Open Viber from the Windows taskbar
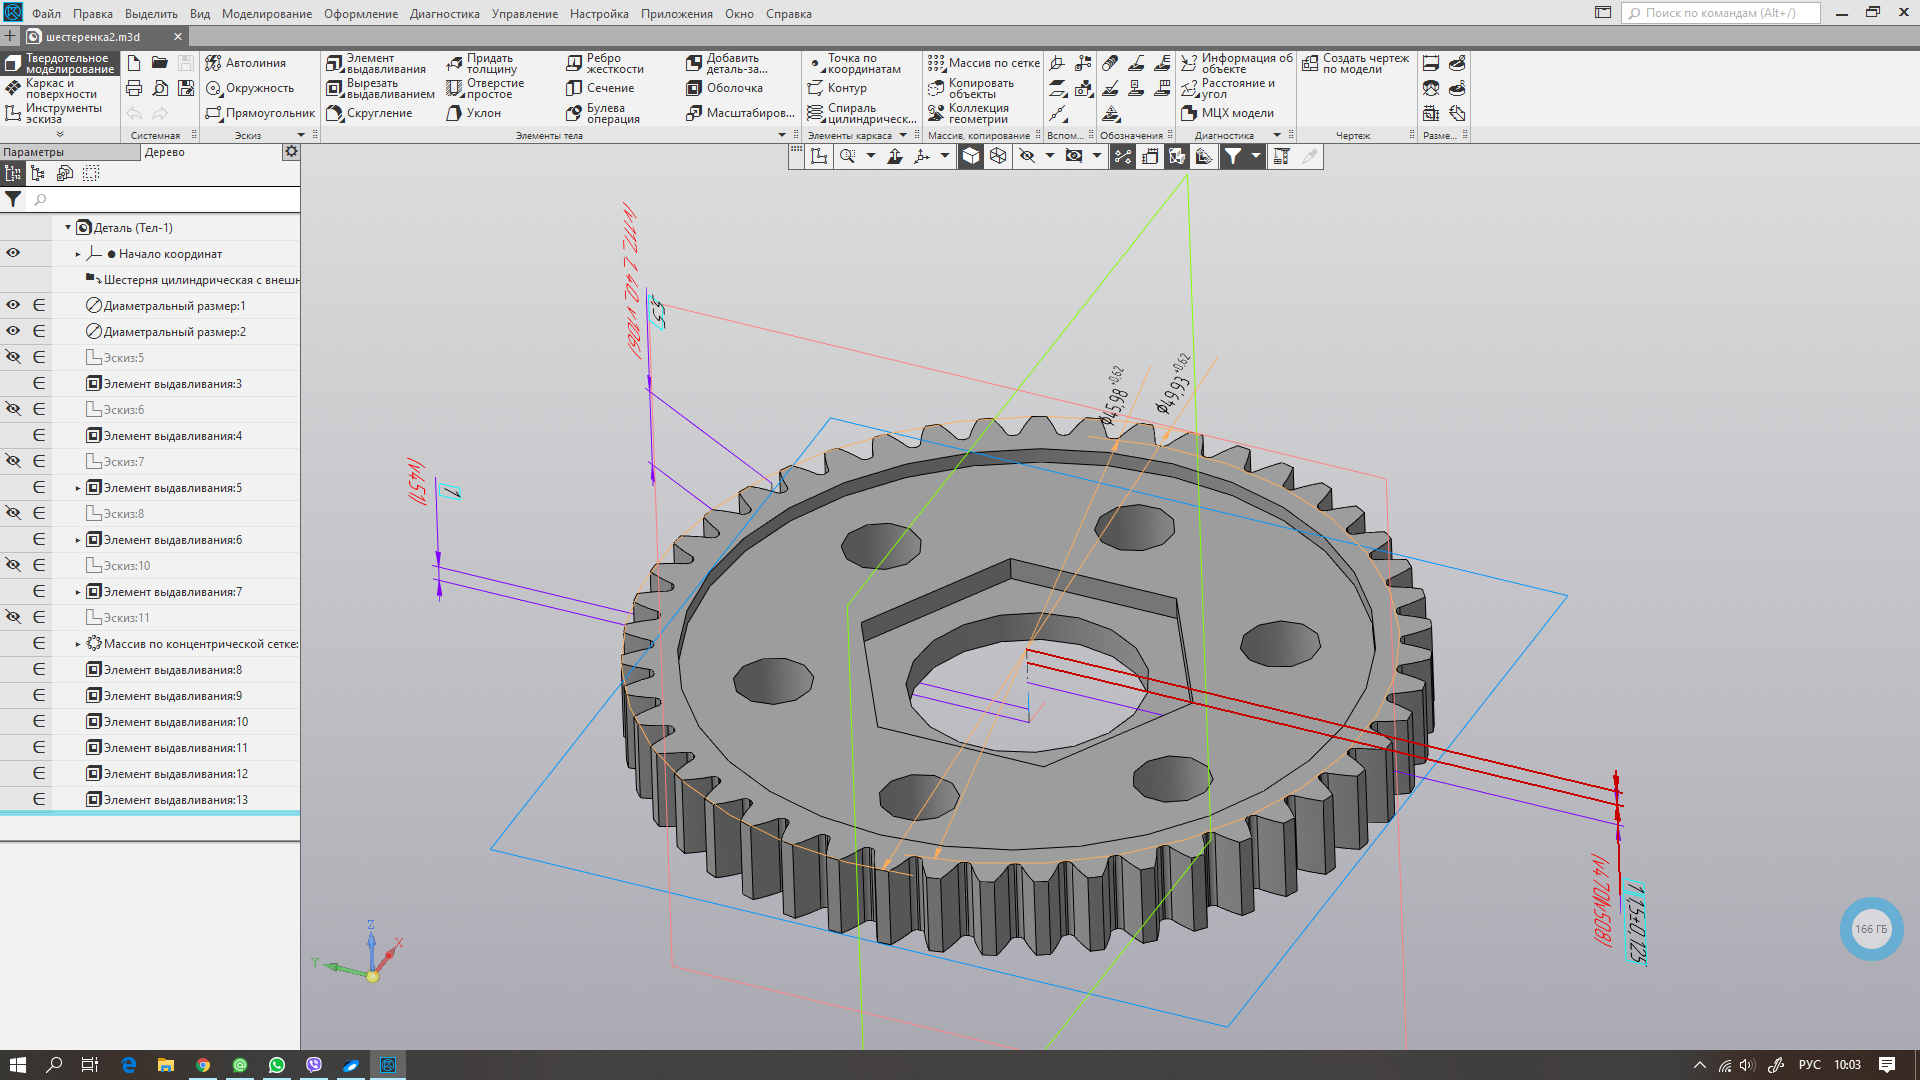This screenshot has width=1920, height=1080. coord(314,1065)
